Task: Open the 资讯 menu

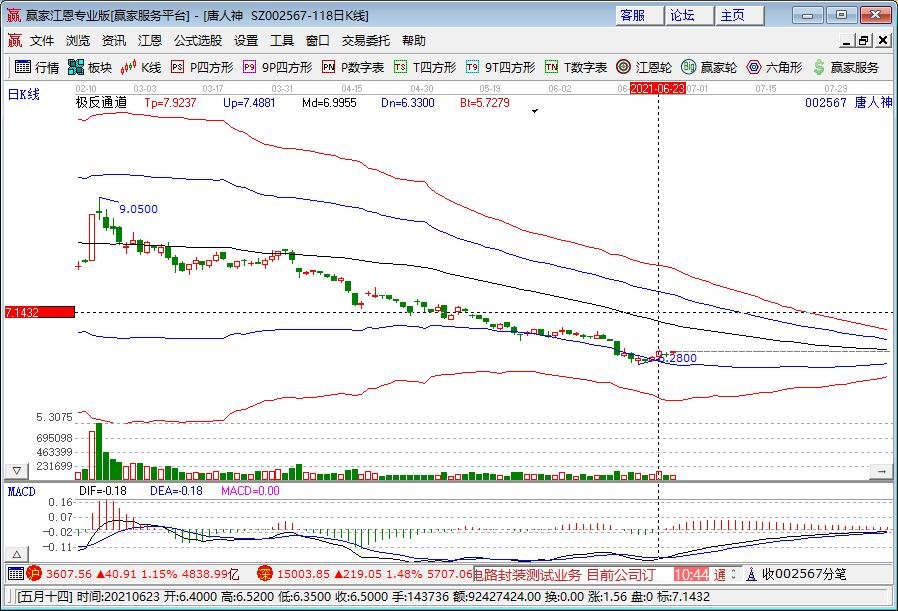Action: coord(114,41)
